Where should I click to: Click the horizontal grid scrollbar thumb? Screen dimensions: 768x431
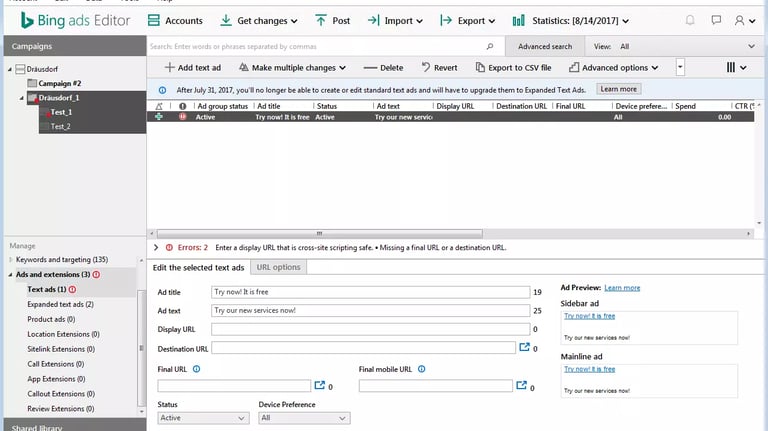319,234
